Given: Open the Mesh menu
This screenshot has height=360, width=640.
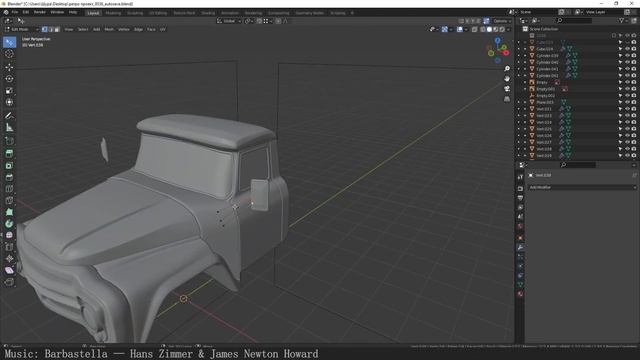Looking at the screenshot, I should coord(109,29).
